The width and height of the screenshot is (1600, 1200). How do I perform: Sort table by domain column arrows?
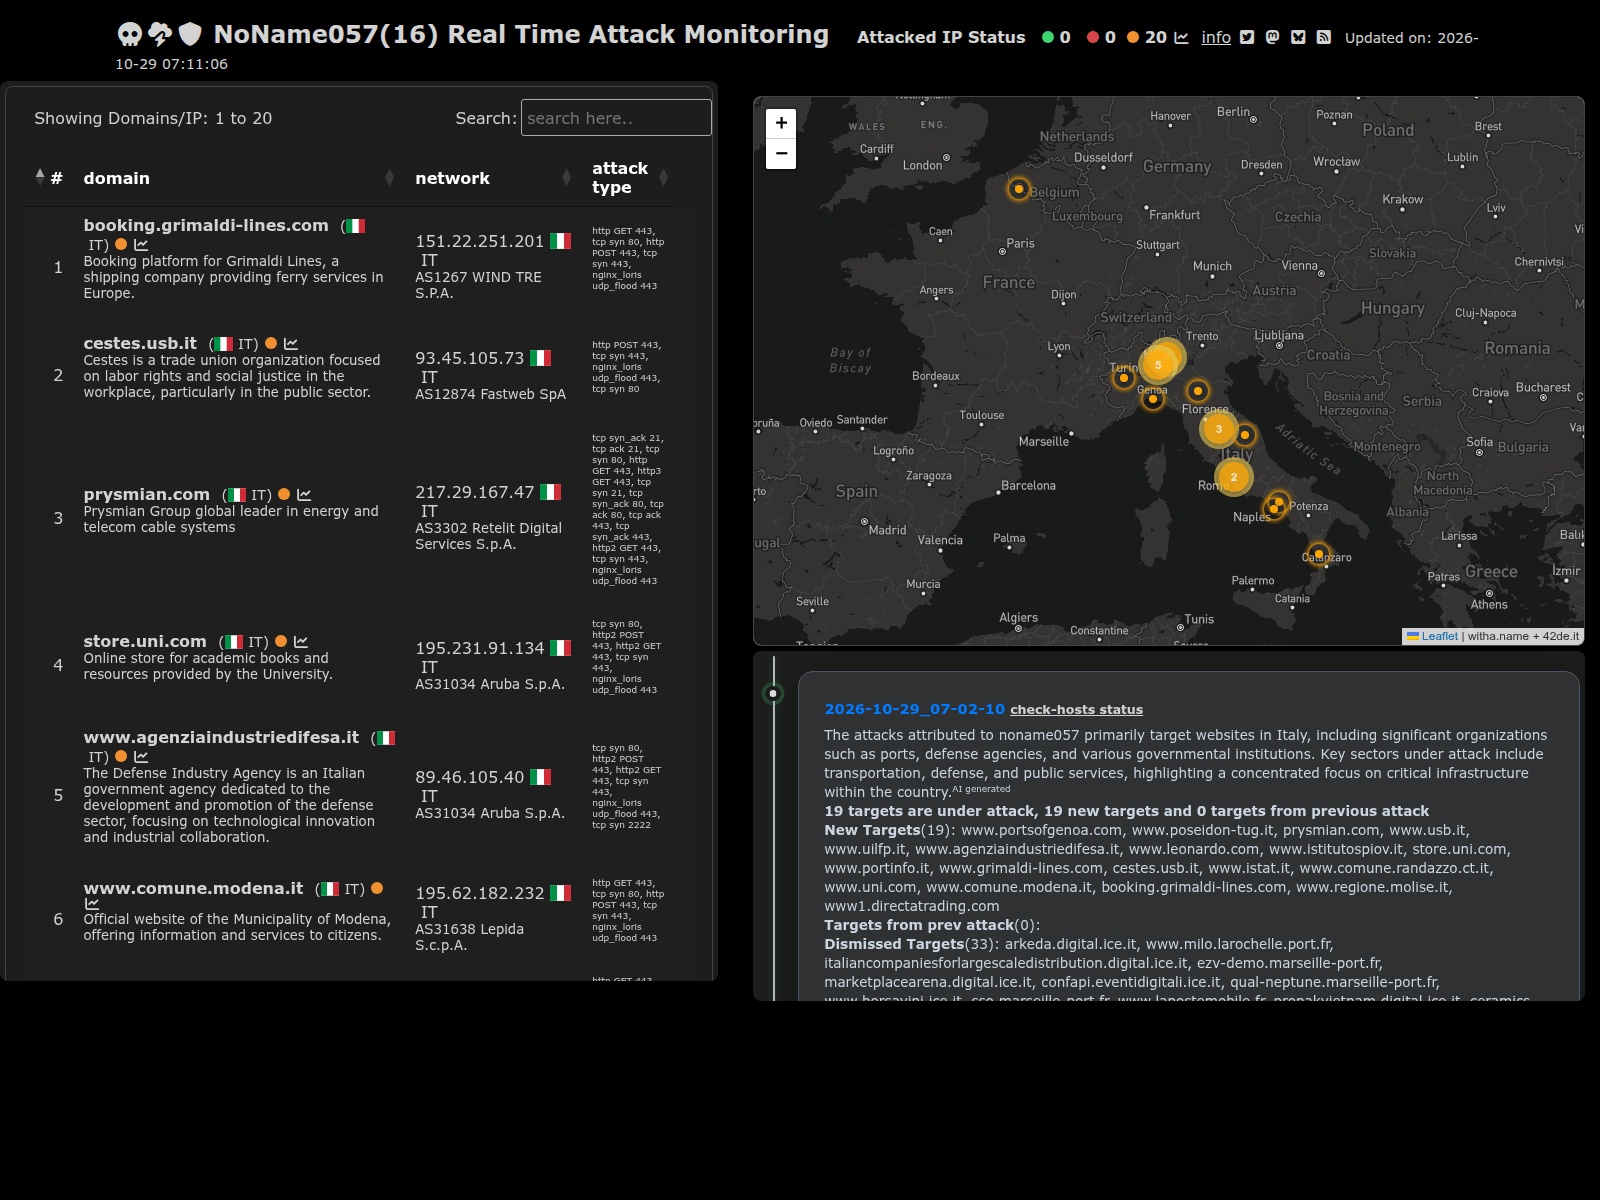pyautogui.click(x=389, y=178)
